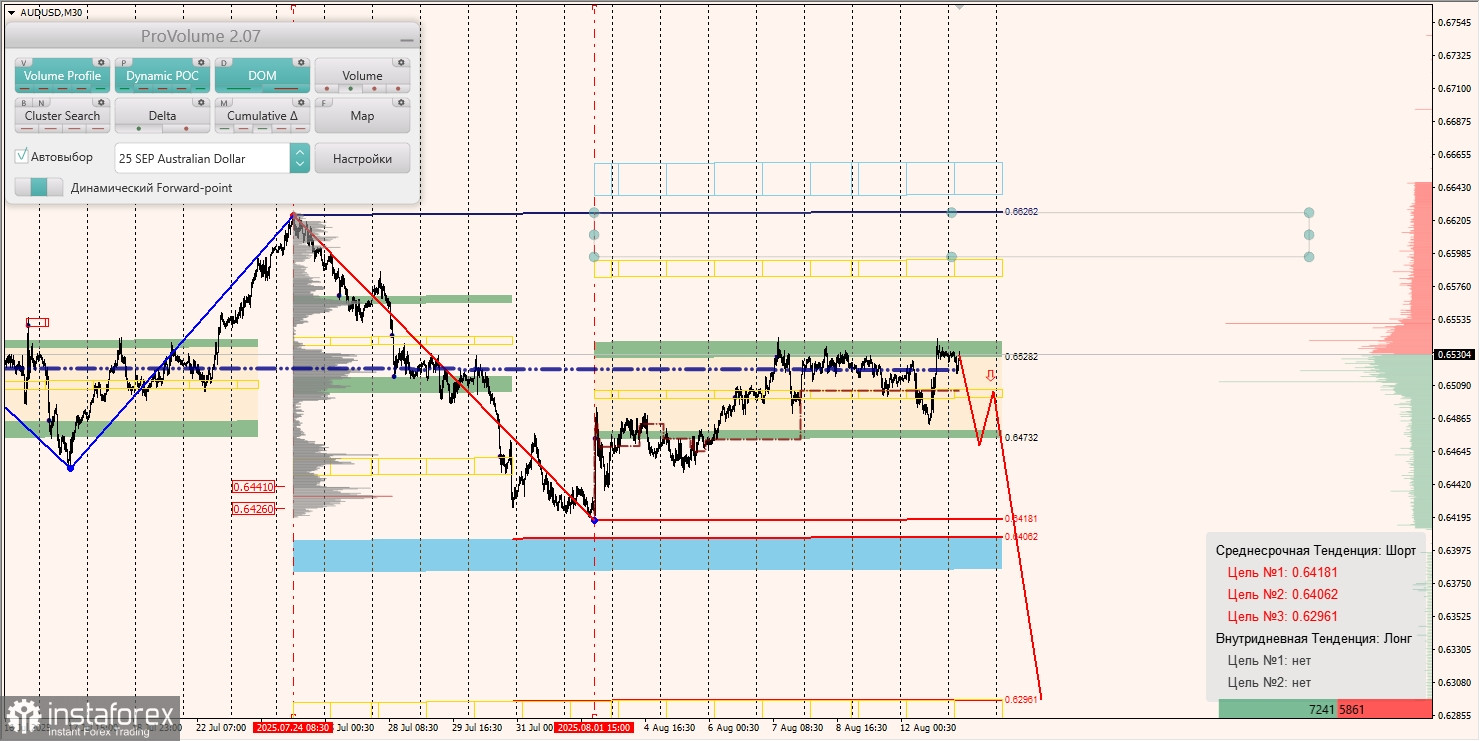
Task: Click the 0.62961 level label on chart
Action: point(1021,699)
